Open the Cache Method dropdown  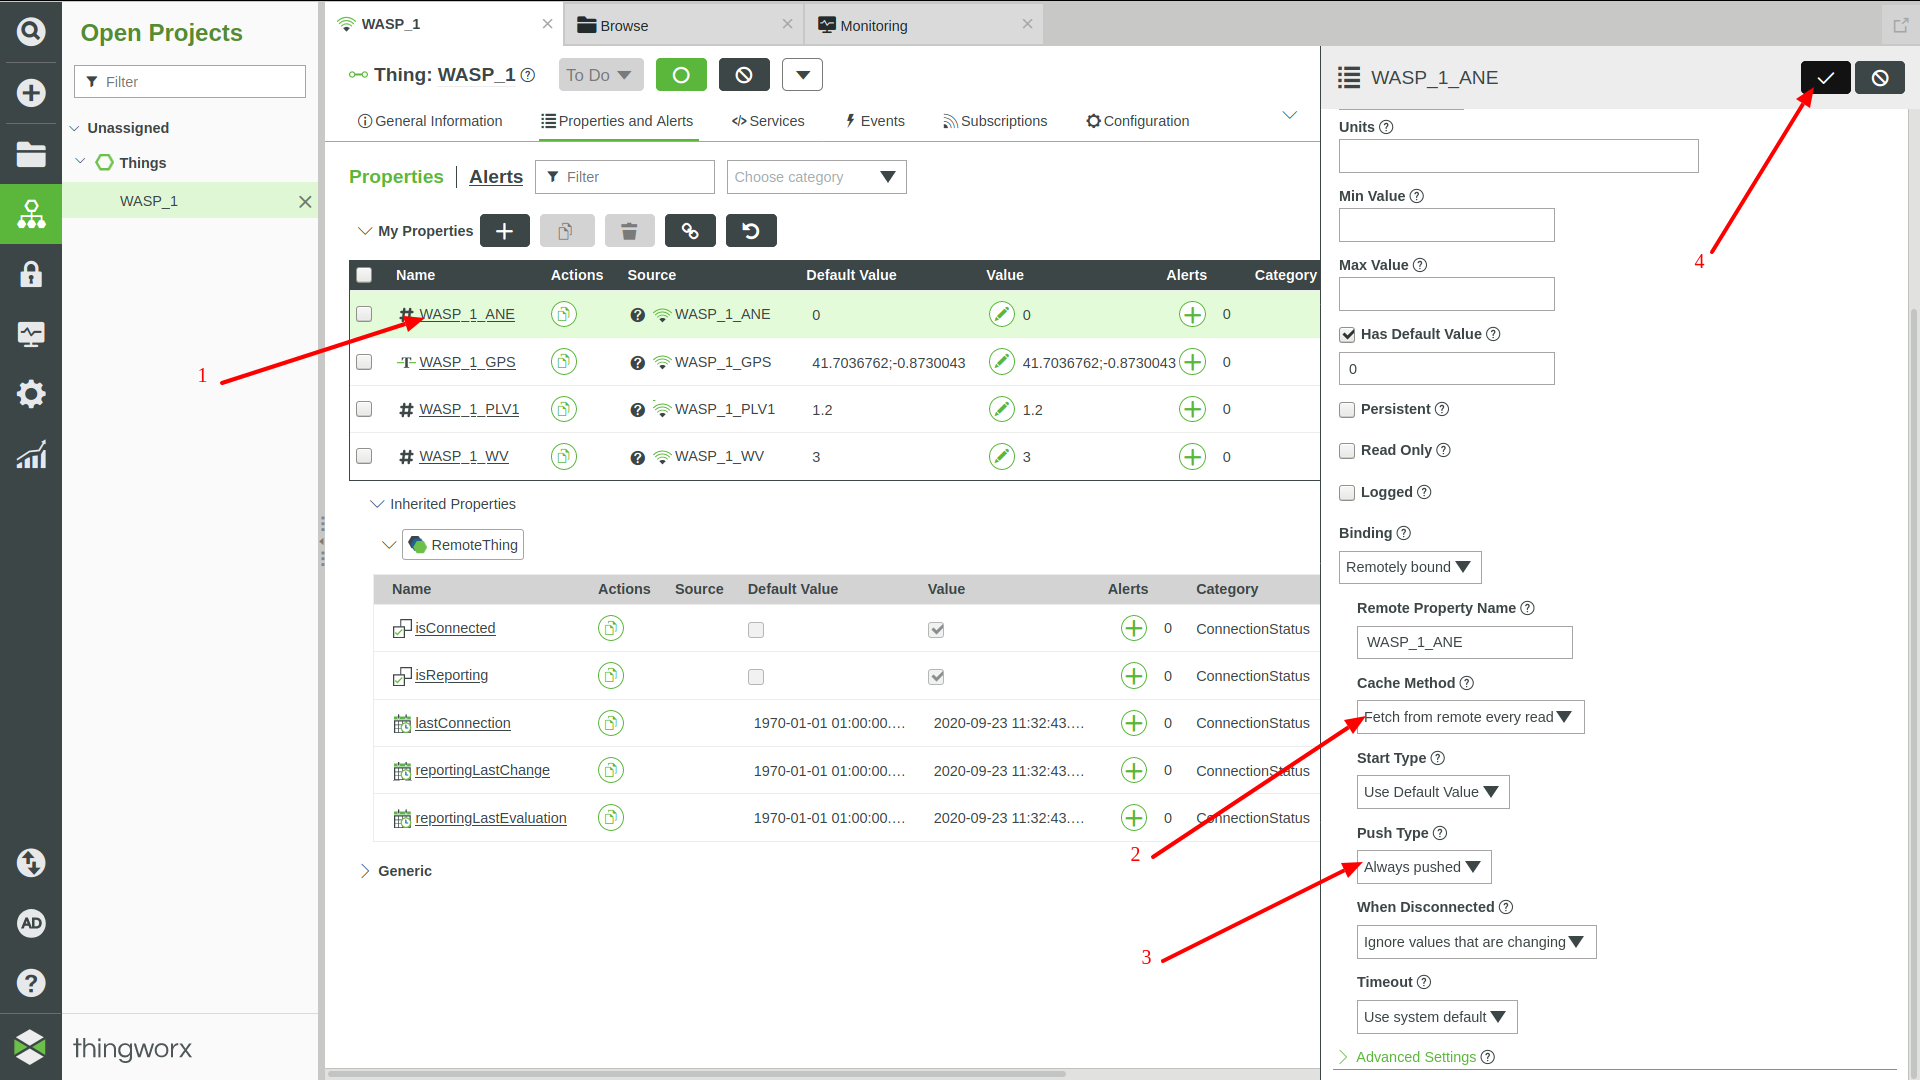tap(1470, 717)
